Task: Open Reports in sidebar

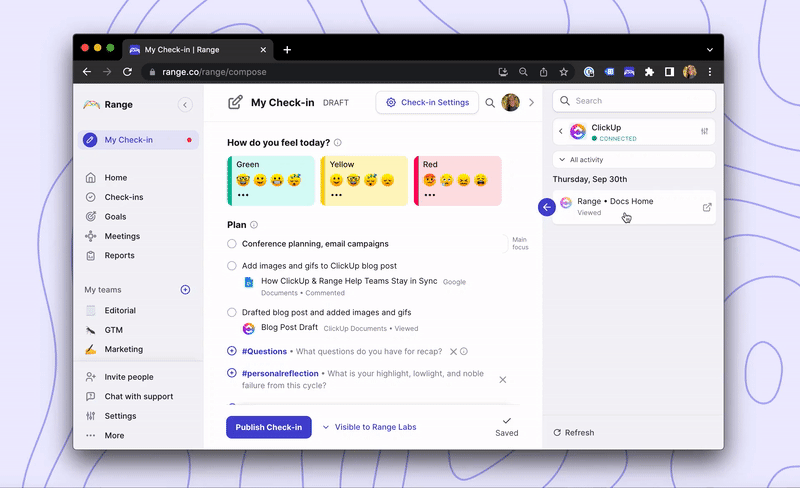Action: point(119,255)
